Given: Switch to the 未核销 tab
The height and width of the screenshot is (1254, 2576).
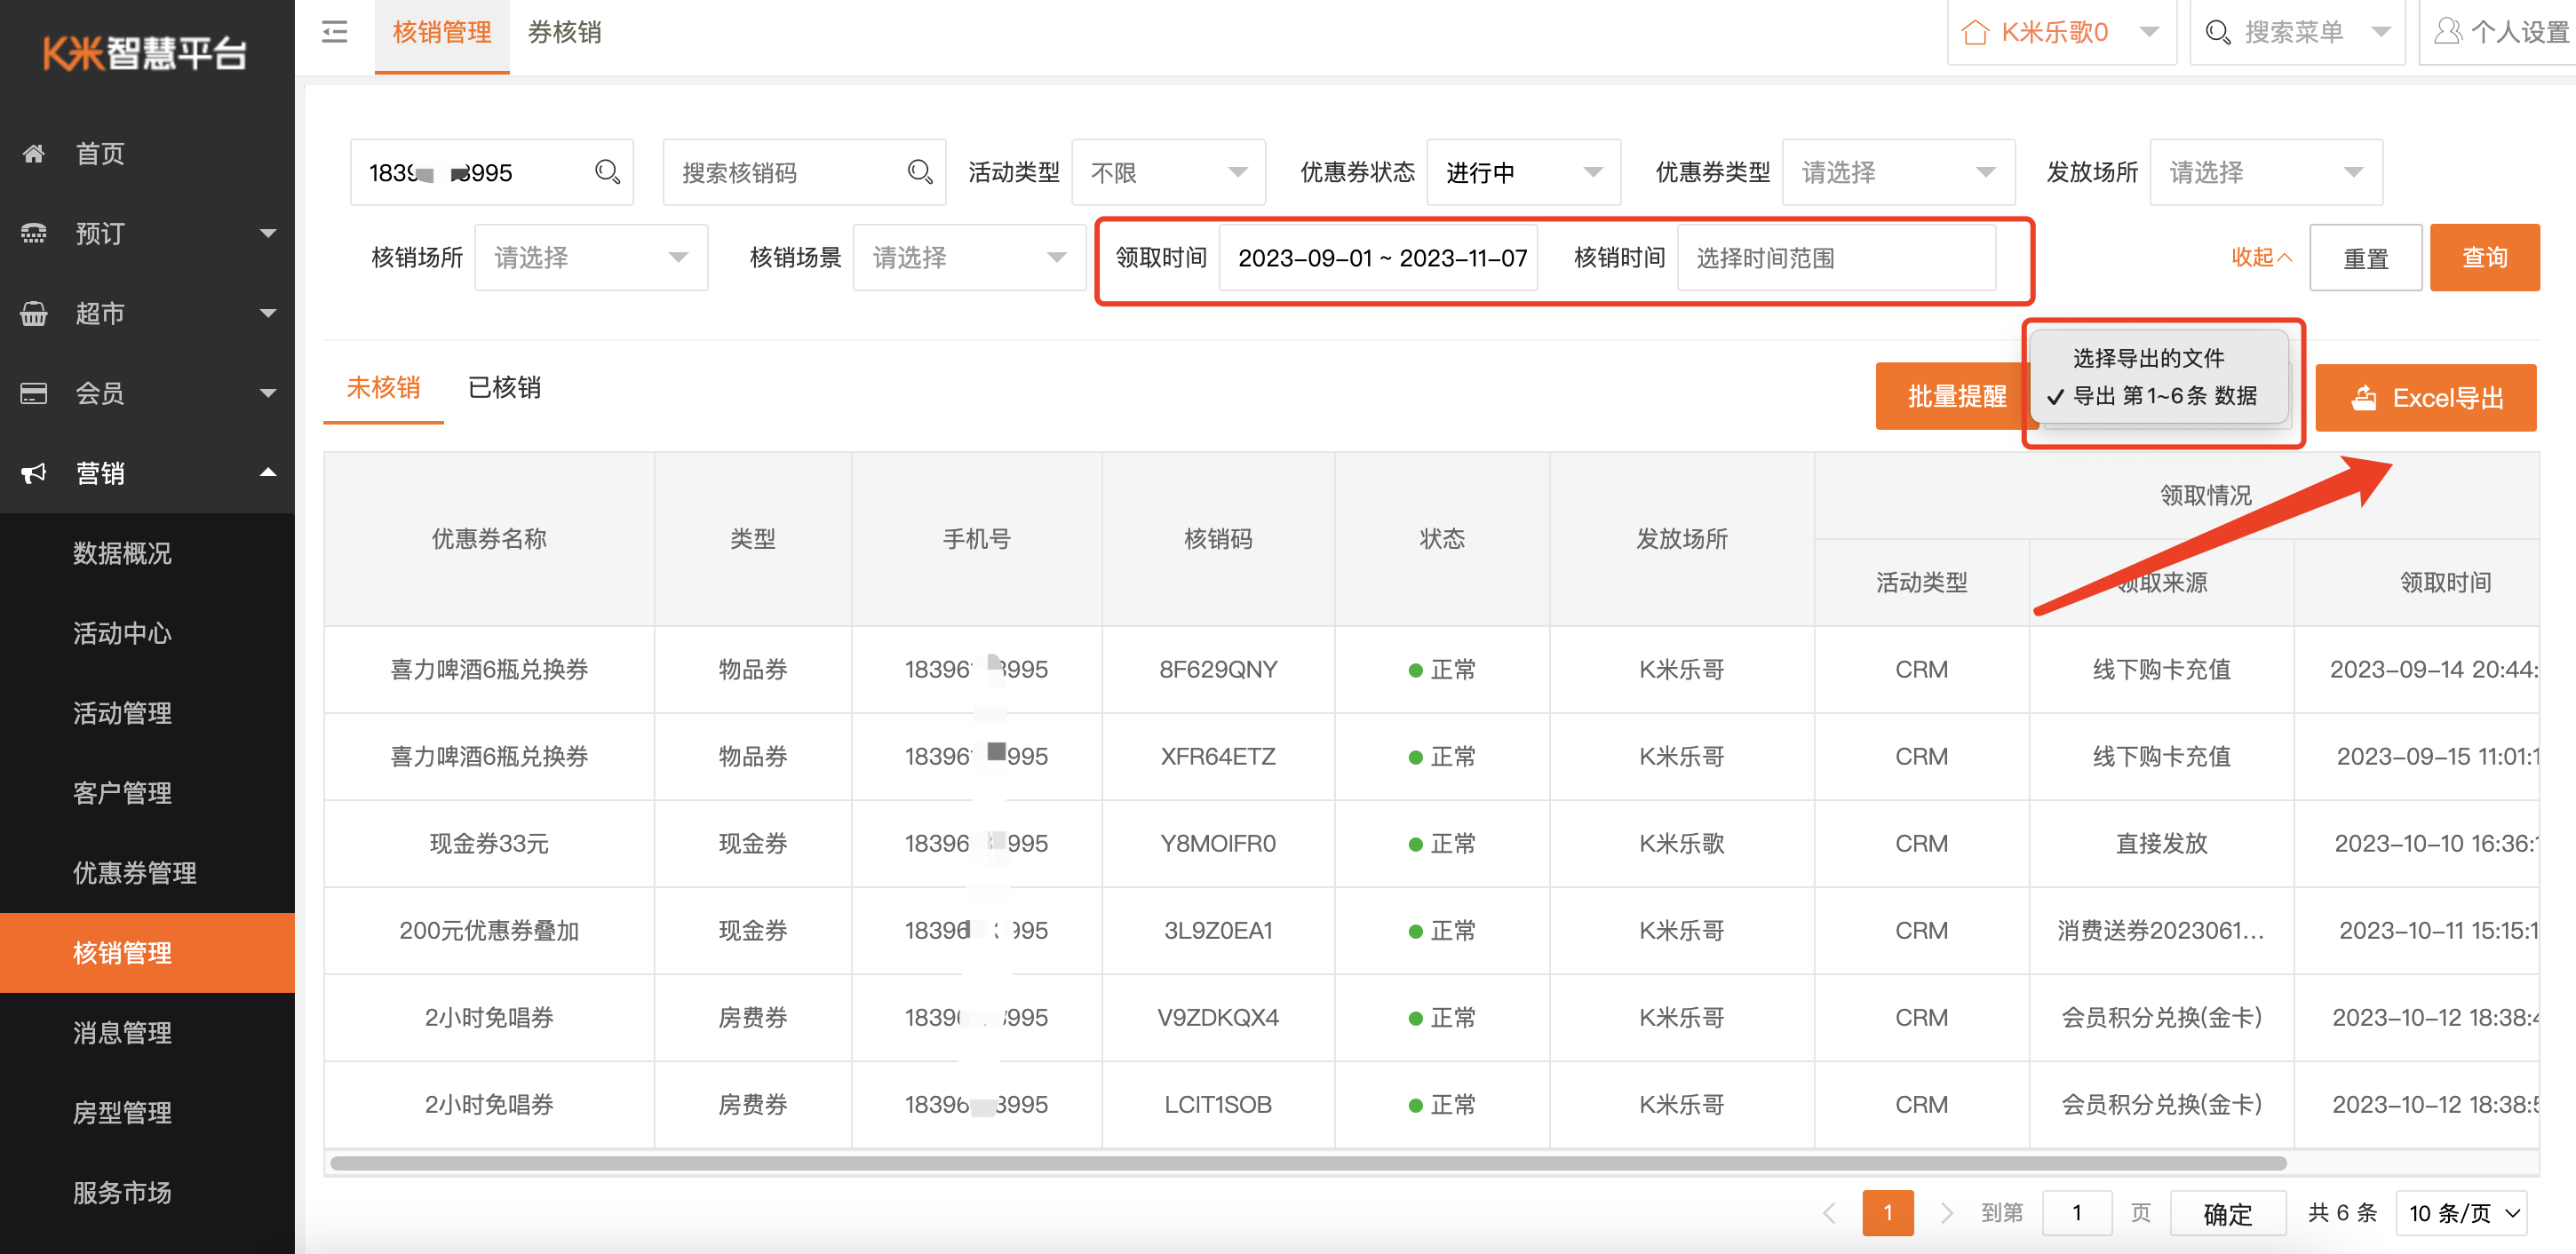Looking at the screenshot, I should [383, 387].
